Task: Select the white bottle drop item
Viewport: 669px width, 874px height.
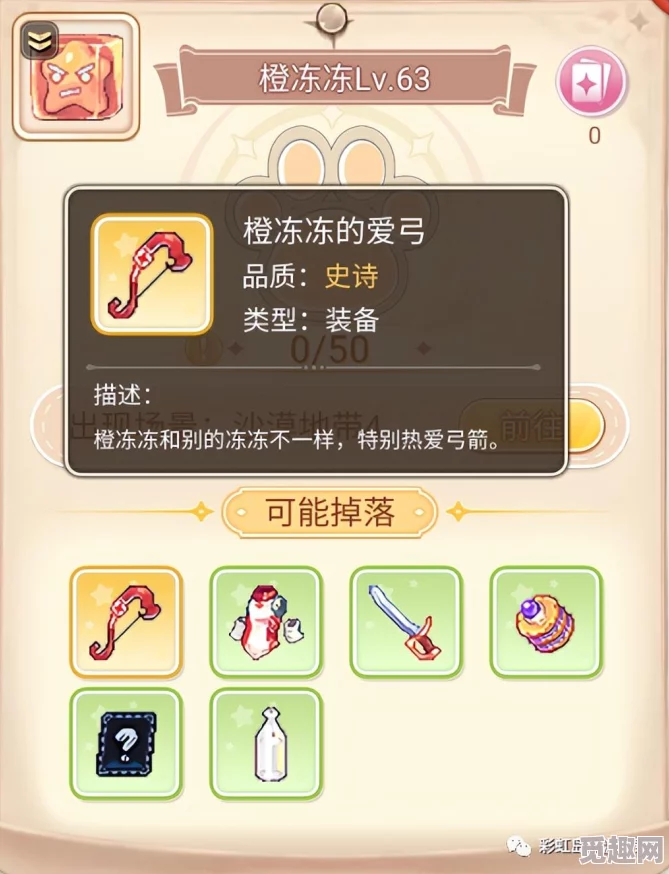Action: pyautogui.click(x=266, y=744)
